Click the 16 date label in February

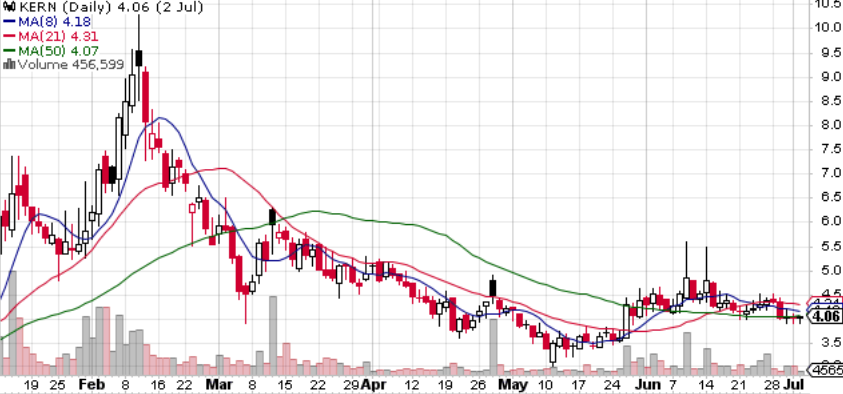tap(158, 385)
